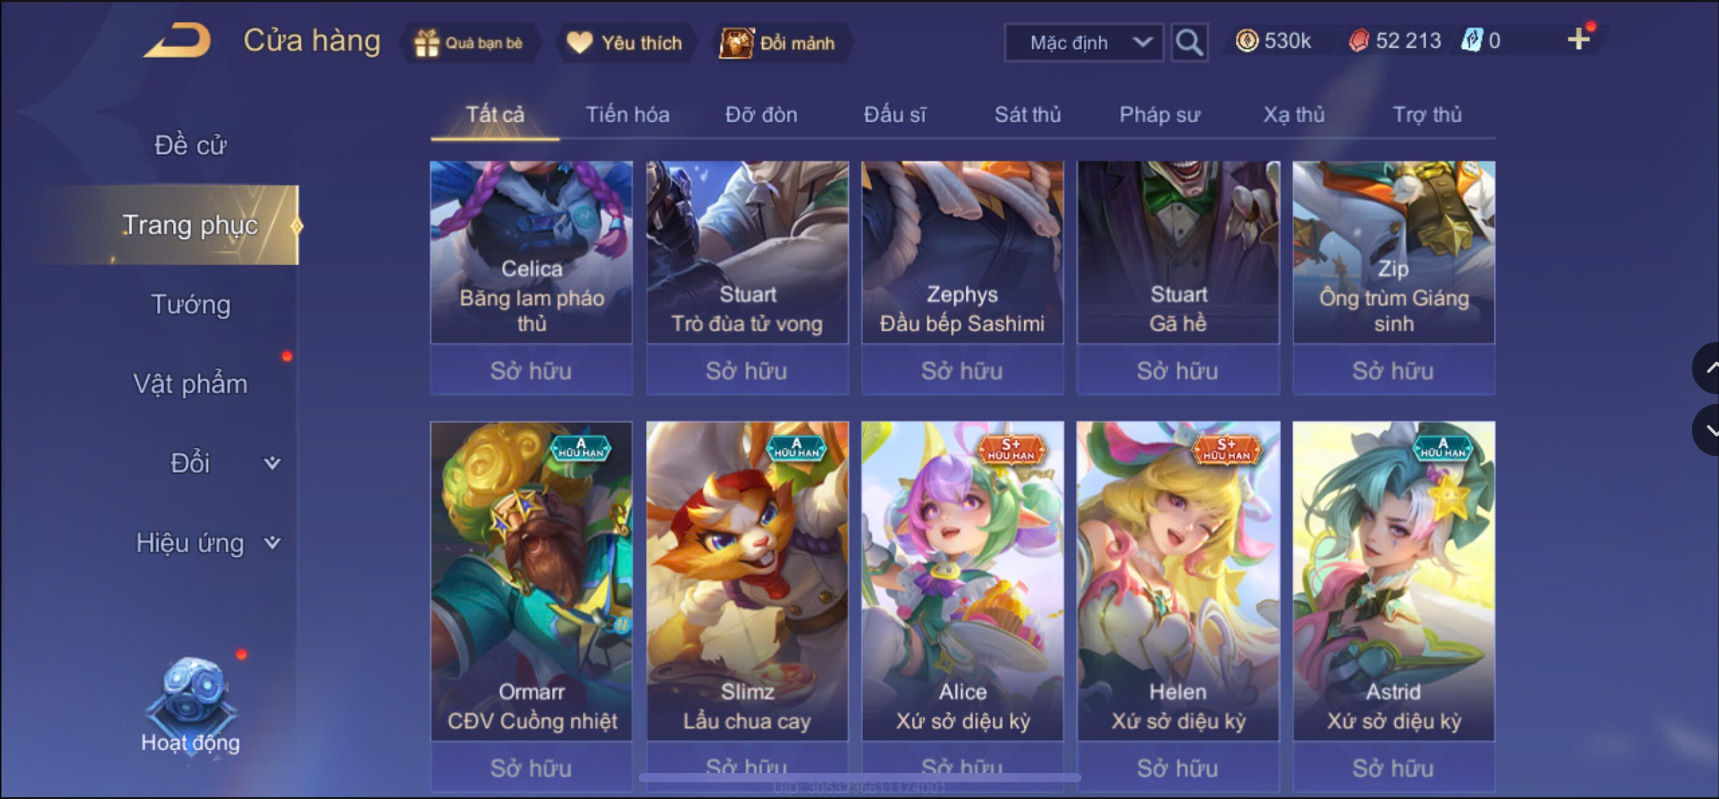Click the horizontal scroll indicator bar
Viewport: 1719px width, 799px height.
(859, 777)
